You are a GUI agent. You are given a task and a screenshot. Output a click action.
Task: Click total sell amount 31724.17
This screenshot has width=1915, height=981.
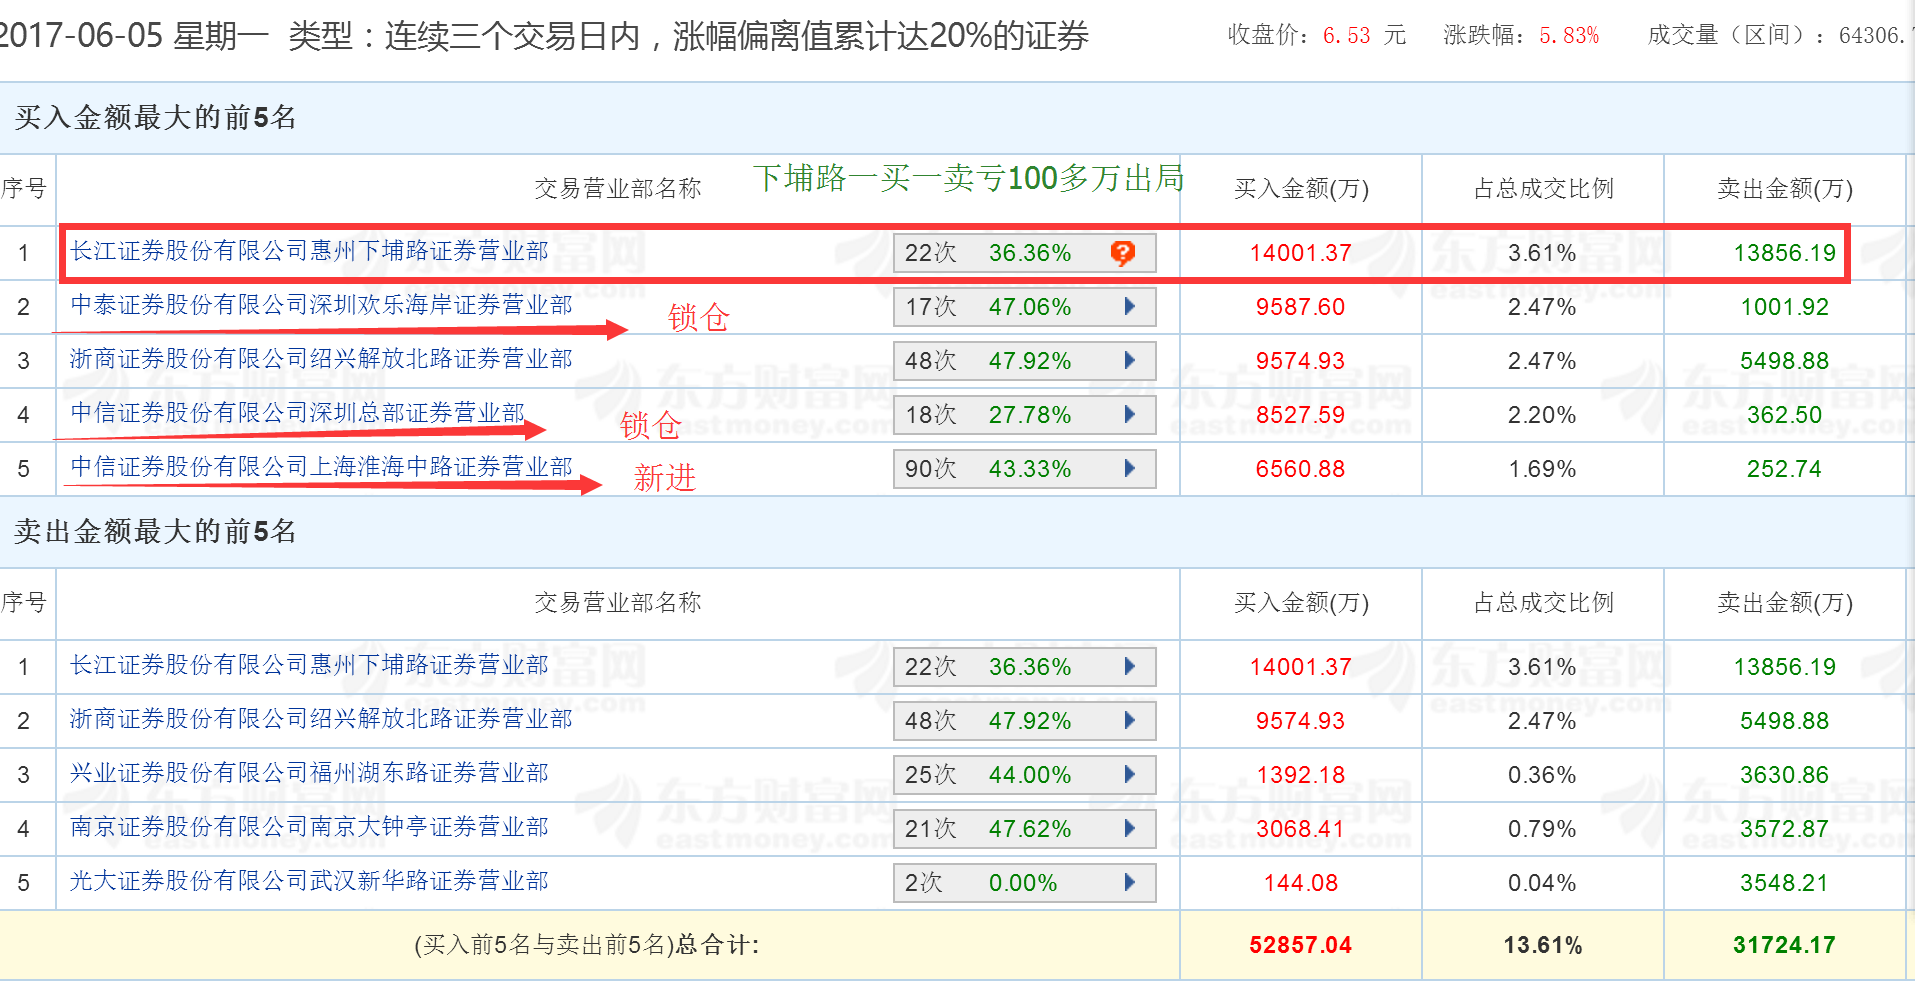(x=1784, y=945)
